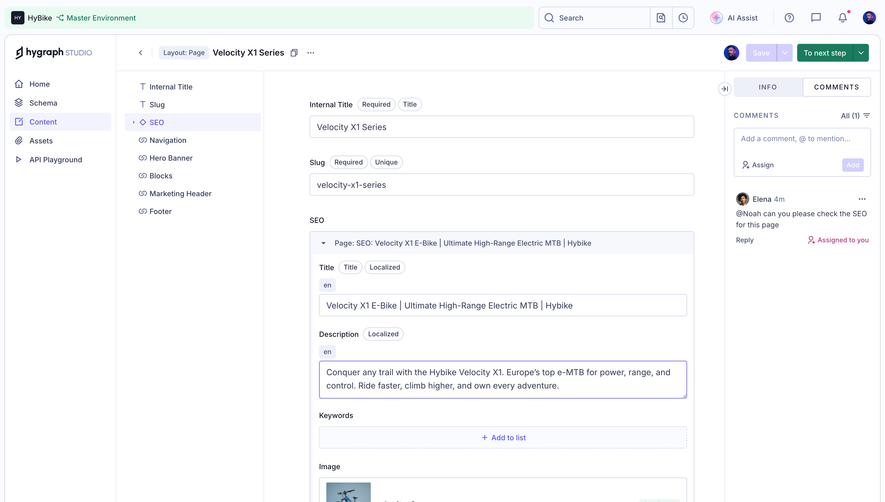
Task: Click Assigned to you label
Action: 838,240
